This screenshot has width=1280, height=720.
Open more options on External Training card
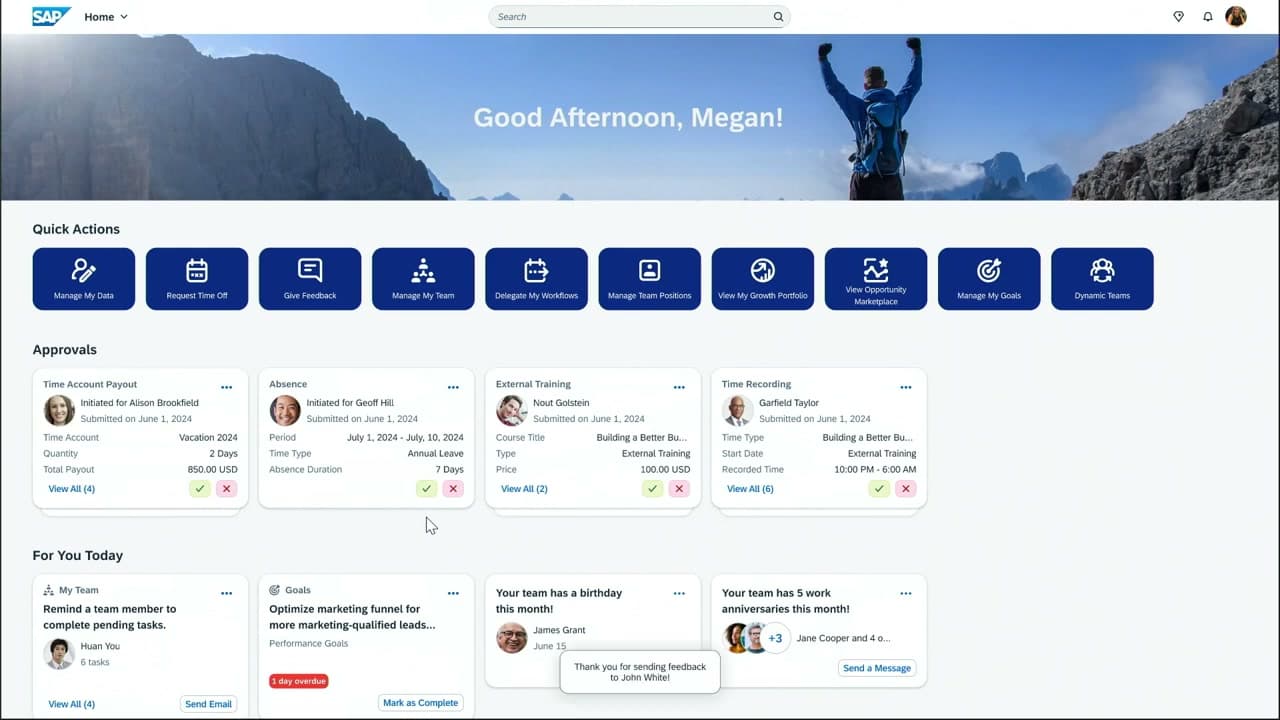(x=679, y=387)
